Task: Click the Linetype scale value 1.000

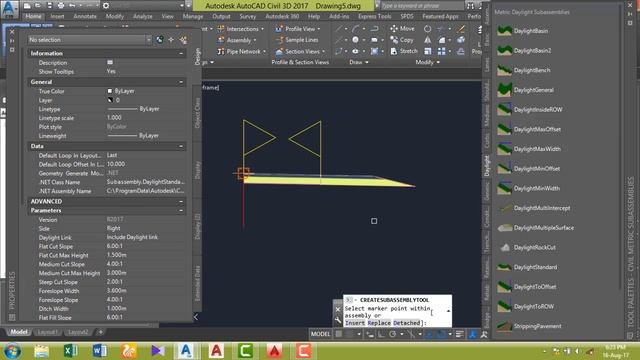Action: [x=114, y=118]
